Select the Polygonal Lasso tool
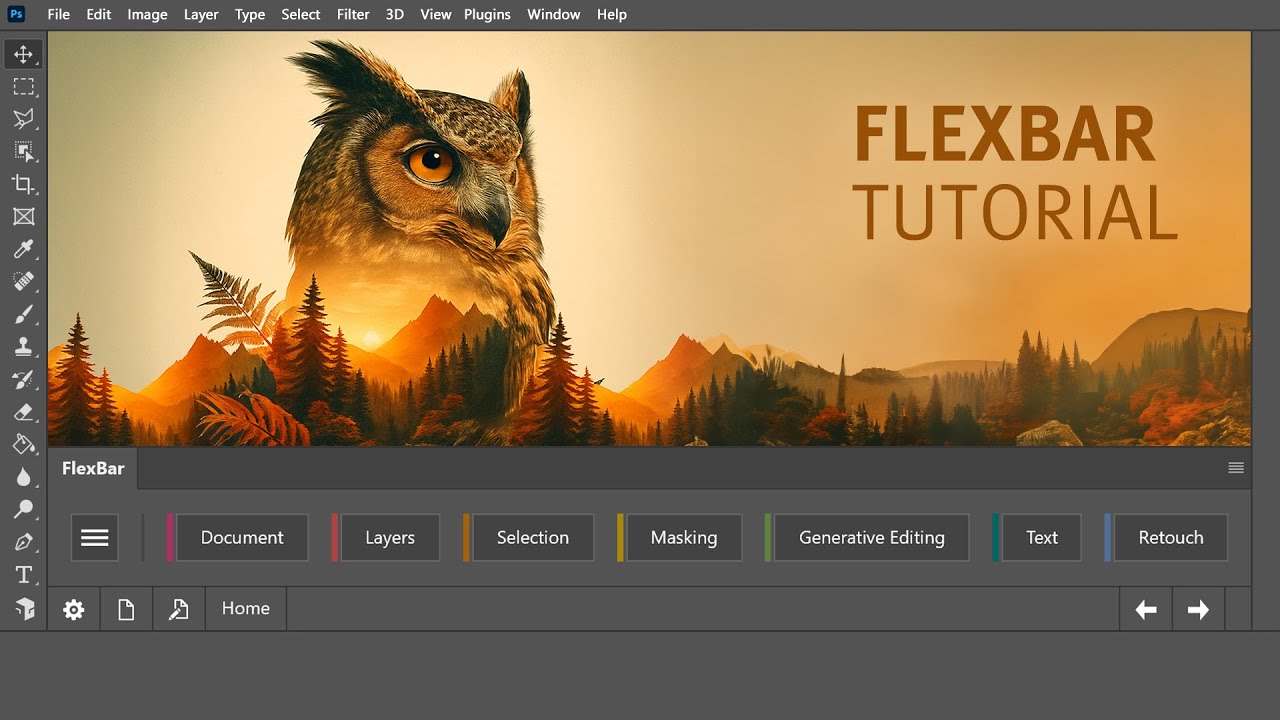The width and height of the screenshot is (1280, 720). (23, 119)
